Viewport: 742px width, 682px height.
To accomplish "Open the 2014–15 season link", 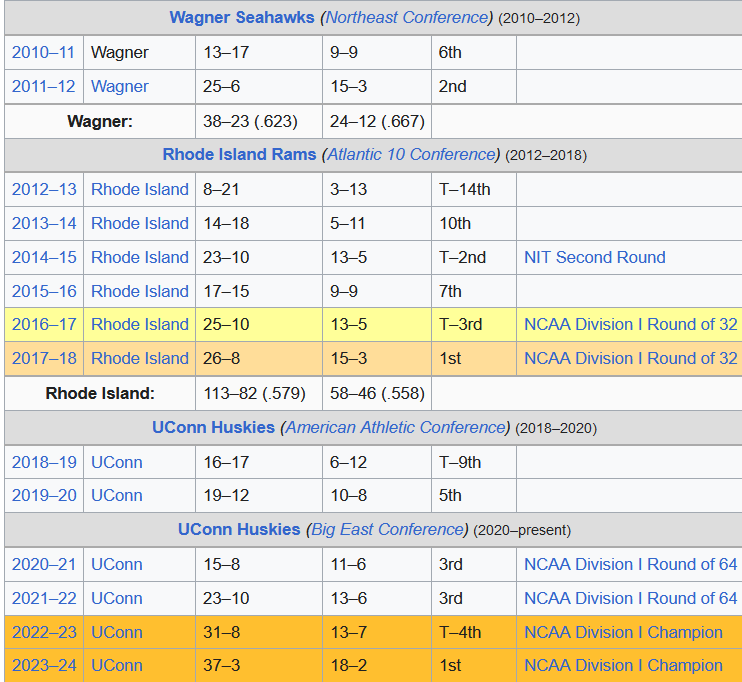I will (x=44, y=257).
